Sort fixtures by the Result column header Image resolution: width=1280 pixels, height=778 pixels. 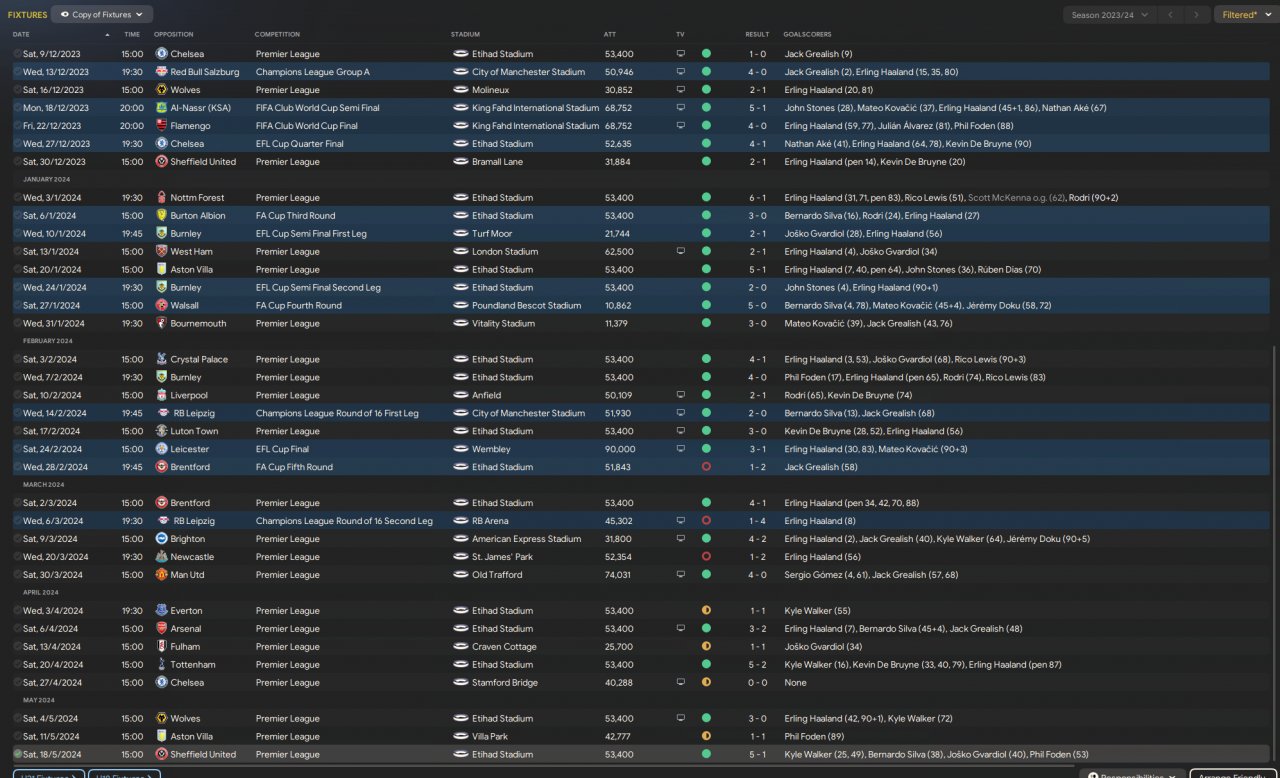click(x=757, y=35)
